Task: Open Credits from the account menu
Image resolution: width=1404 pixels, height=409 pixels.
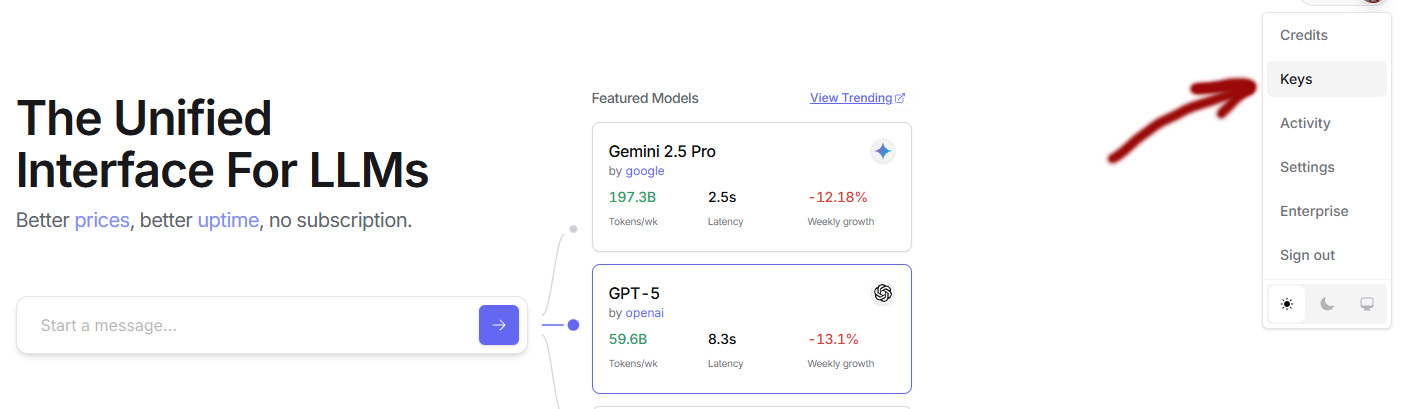Action: (1304, 35)
